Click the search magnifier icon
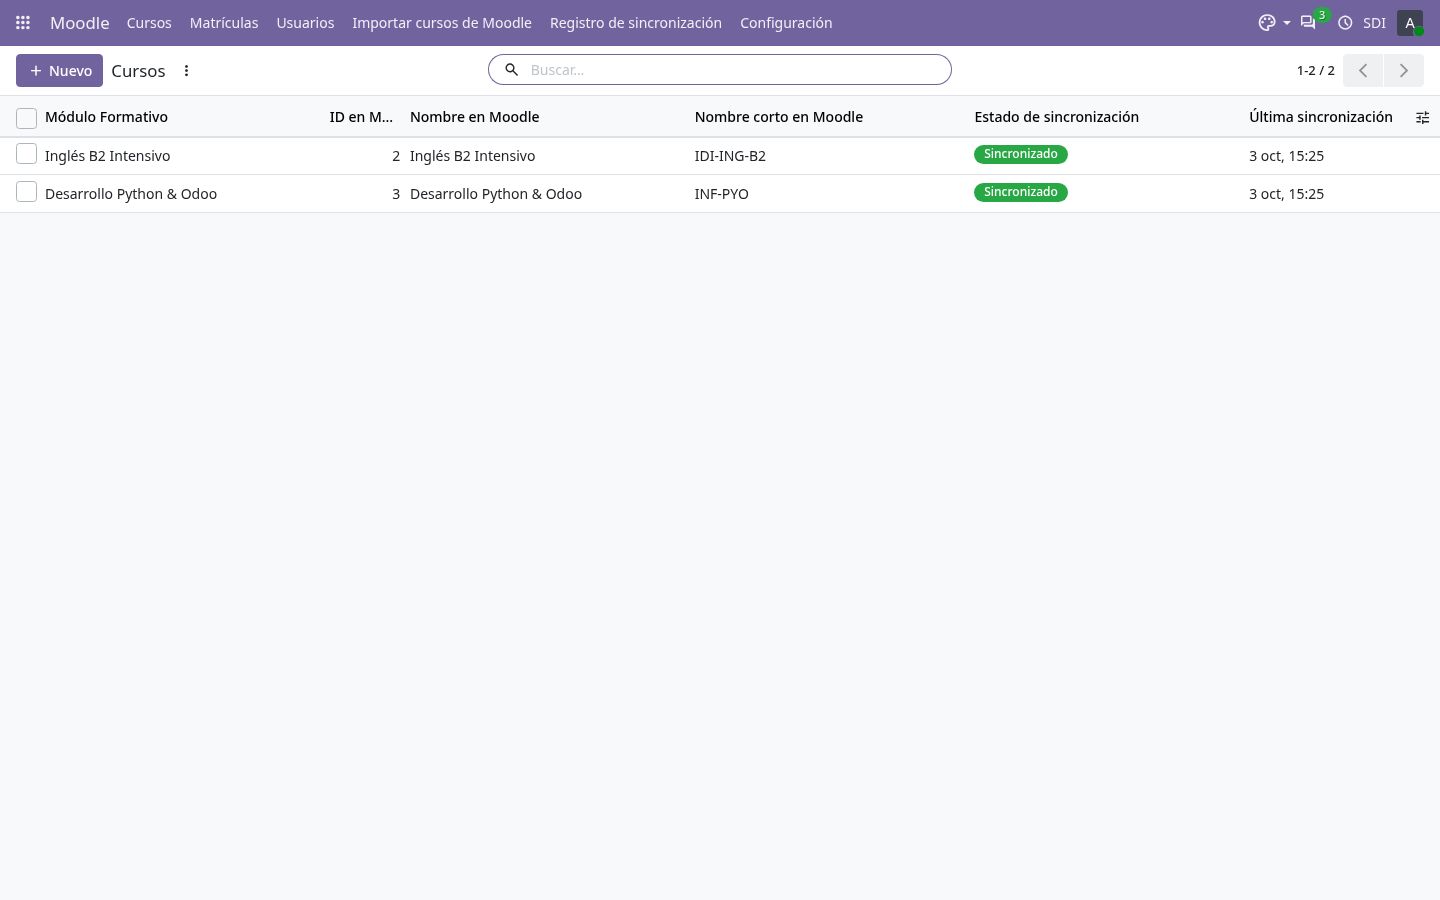 511,69
